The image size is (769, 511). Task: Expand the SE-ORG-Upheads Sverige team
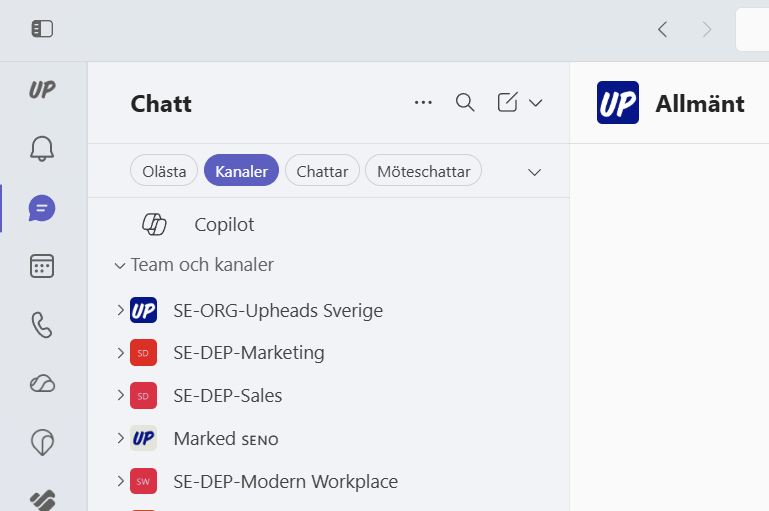click(120, 310)
